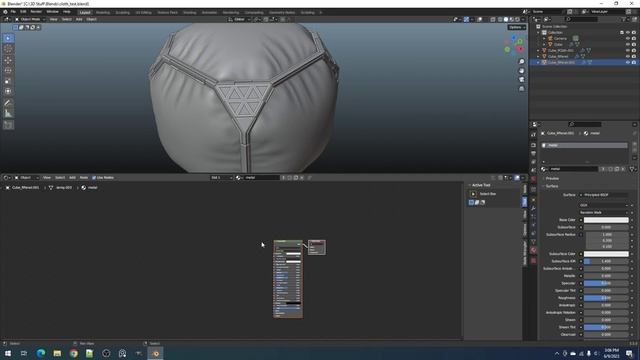Open the Material properties tab icon
The image size is (640, 360).
coord(533,250)
